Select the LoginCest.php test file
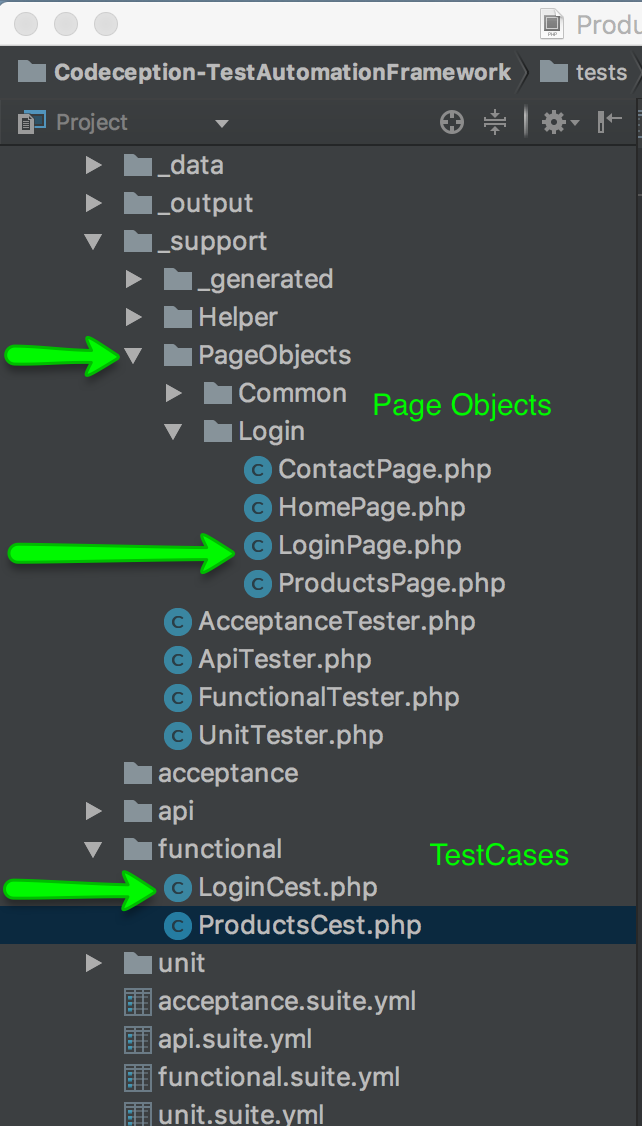Screen dimensions: 642x1126 tap(287, 887)
